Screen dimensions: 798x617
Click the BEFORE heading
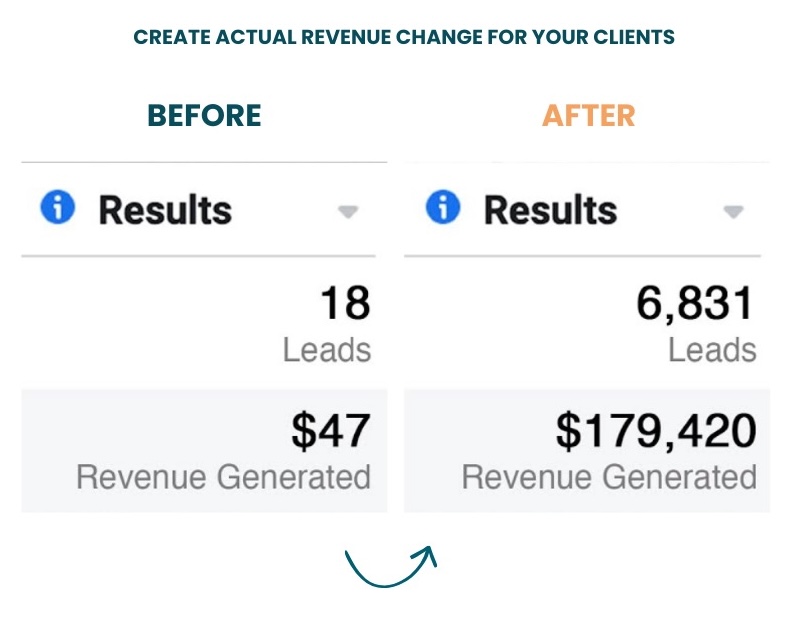click(204, 116)
